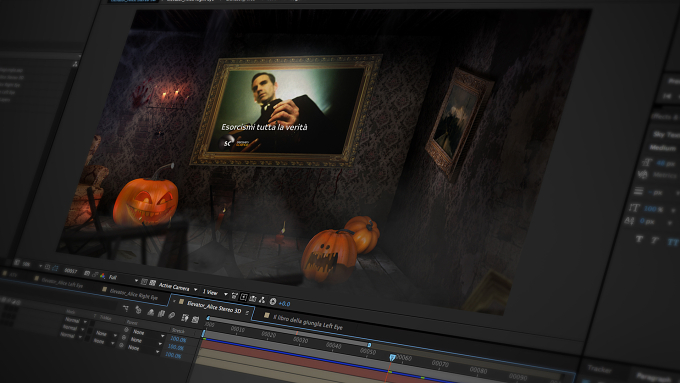Click the work area end handle
Viewport: 680px width, 383px height.
[x=369, y=345]
